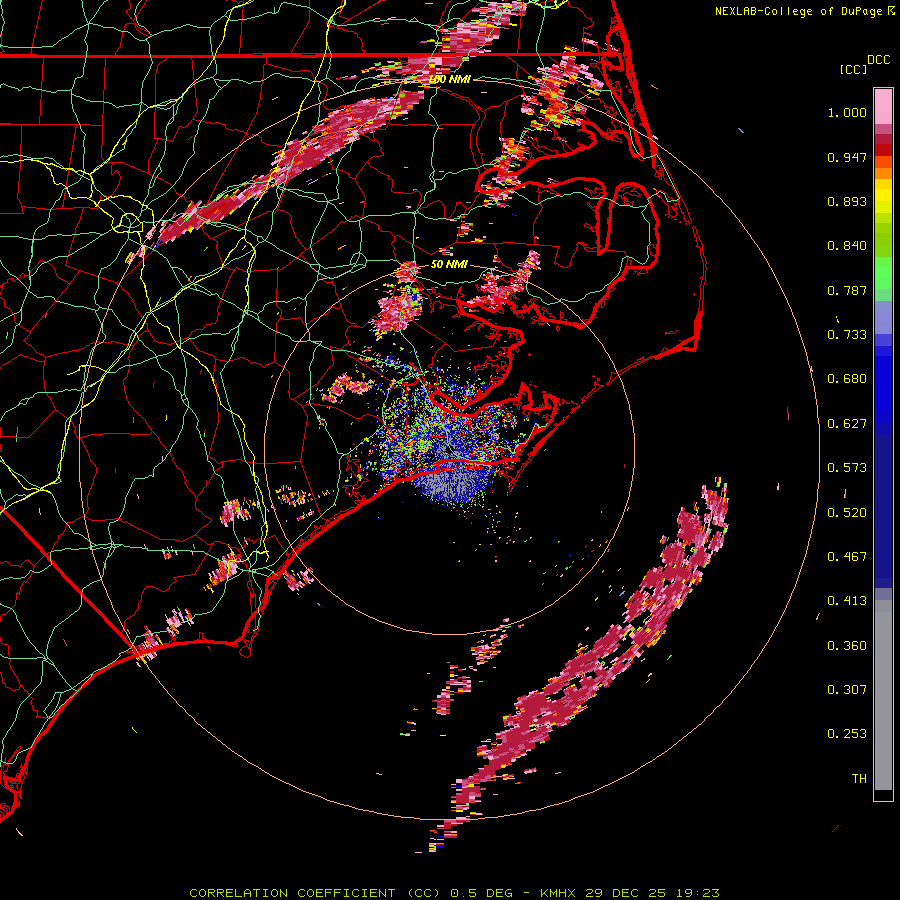This screenshot has width=900, height=900.
Task: Click the 0.840 color scale value
Action: click(x=847, y=246)
